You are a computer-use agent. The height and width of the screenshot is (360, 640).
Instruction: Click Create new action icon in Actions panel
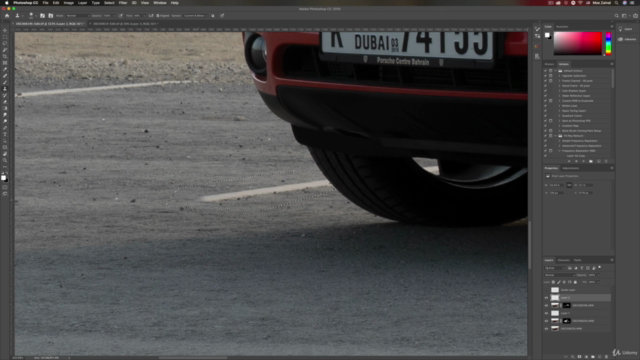click(x=599, y=161)
